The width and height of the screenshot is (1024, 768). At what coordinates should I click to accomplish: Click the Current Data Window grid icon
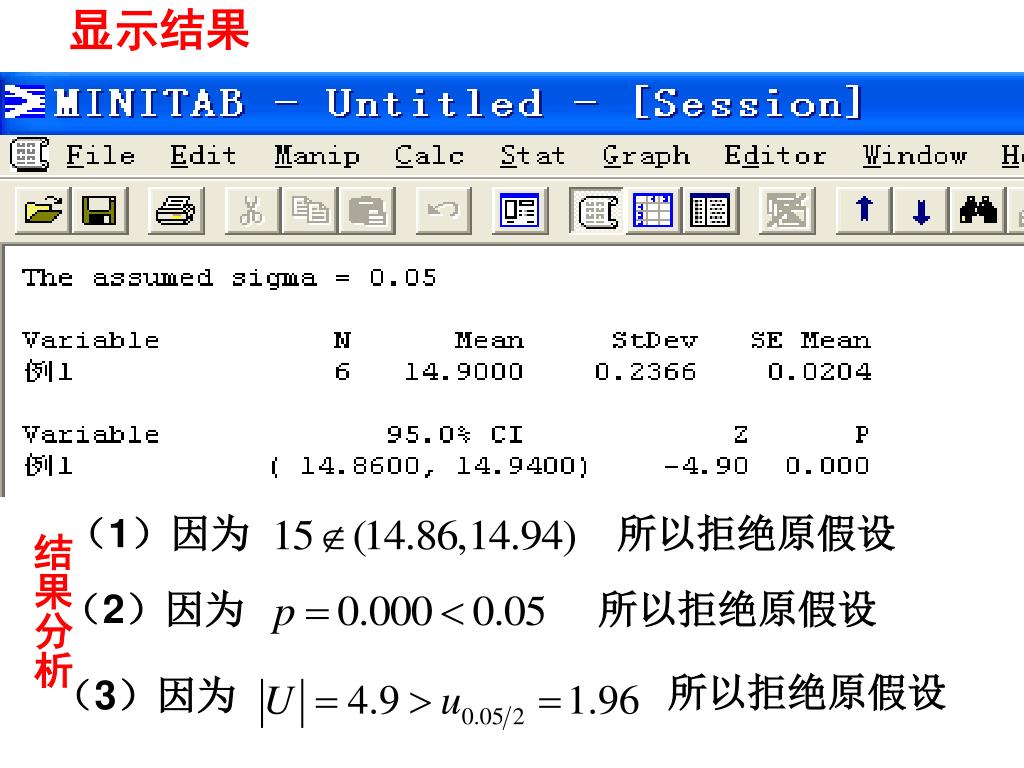point(653,210)
